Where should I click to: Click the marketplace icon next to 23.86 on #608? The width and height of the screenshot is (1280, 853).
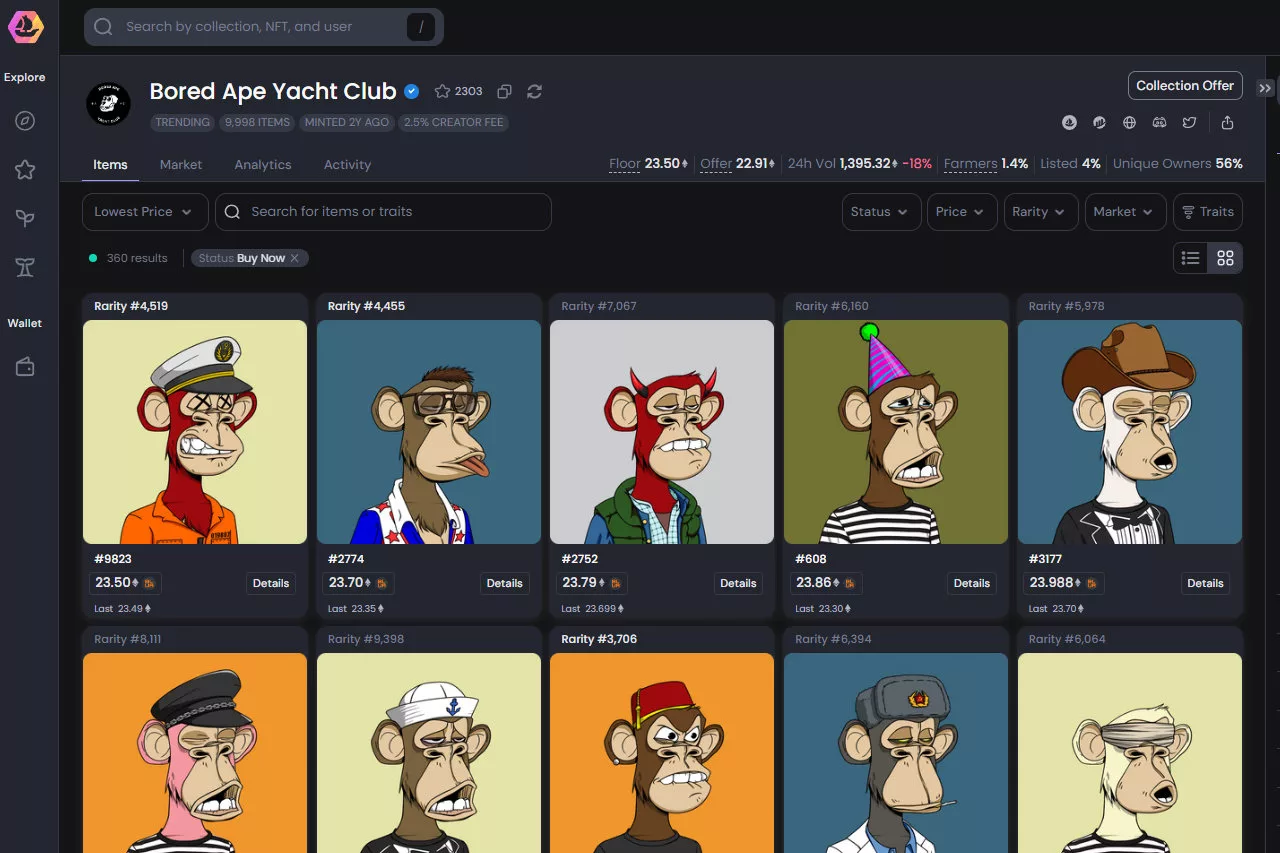point(850,583)
